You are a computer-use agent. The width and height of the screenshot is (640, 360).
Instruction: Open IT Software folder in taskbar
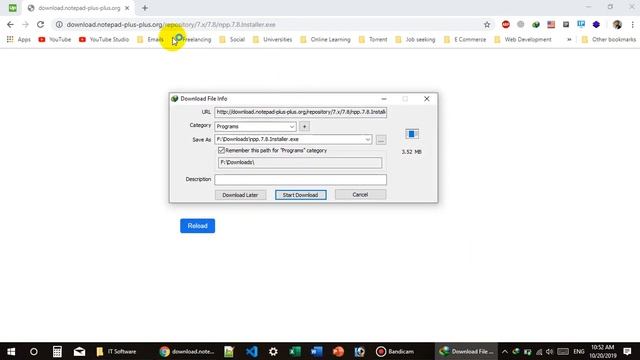click(117, 351)
